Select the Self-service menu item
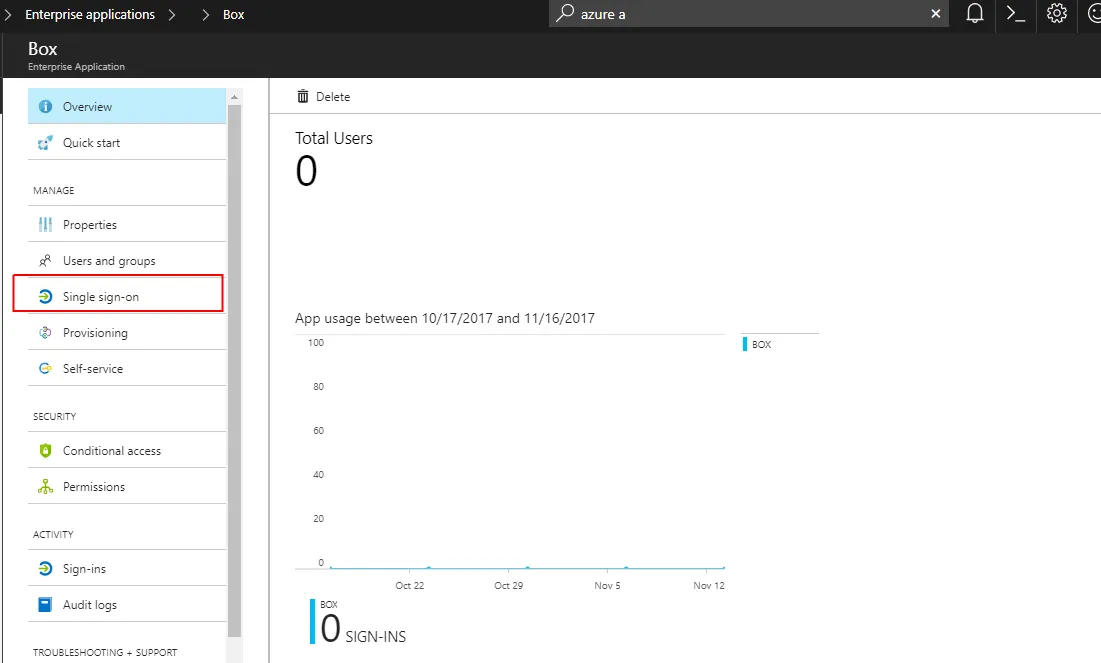 pyautogui.click(x=127, y=369)
